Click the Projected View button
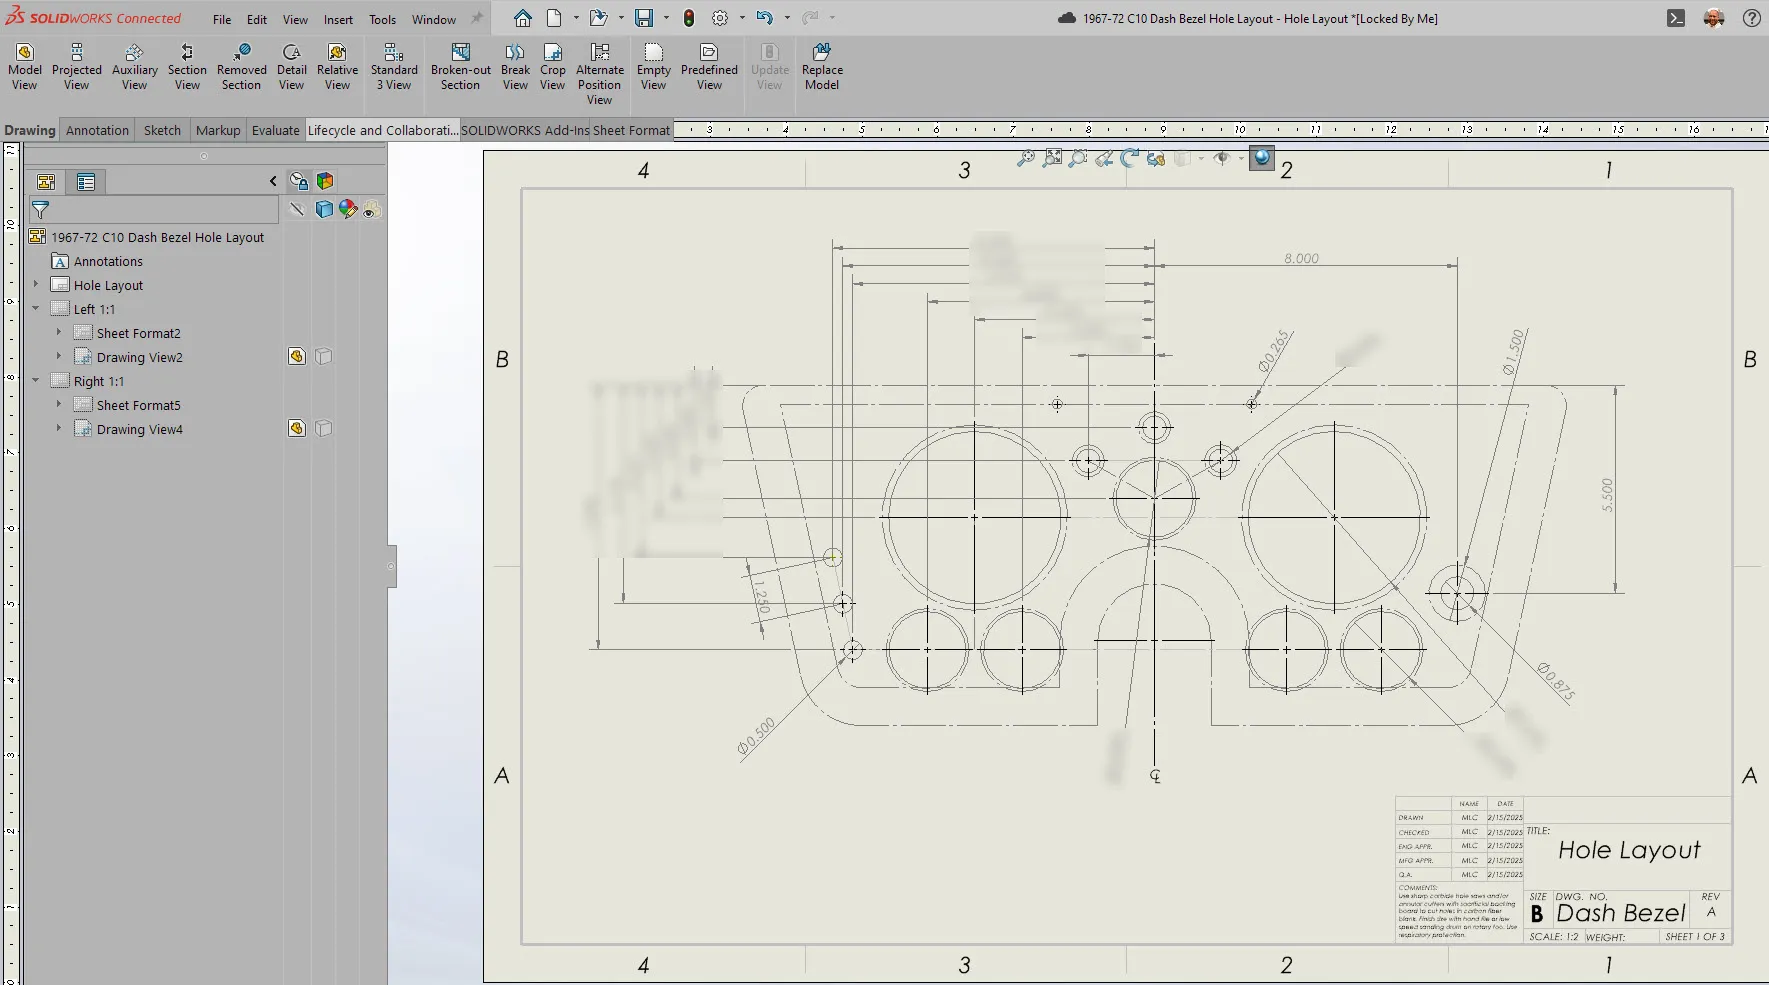 pos(77,67)
